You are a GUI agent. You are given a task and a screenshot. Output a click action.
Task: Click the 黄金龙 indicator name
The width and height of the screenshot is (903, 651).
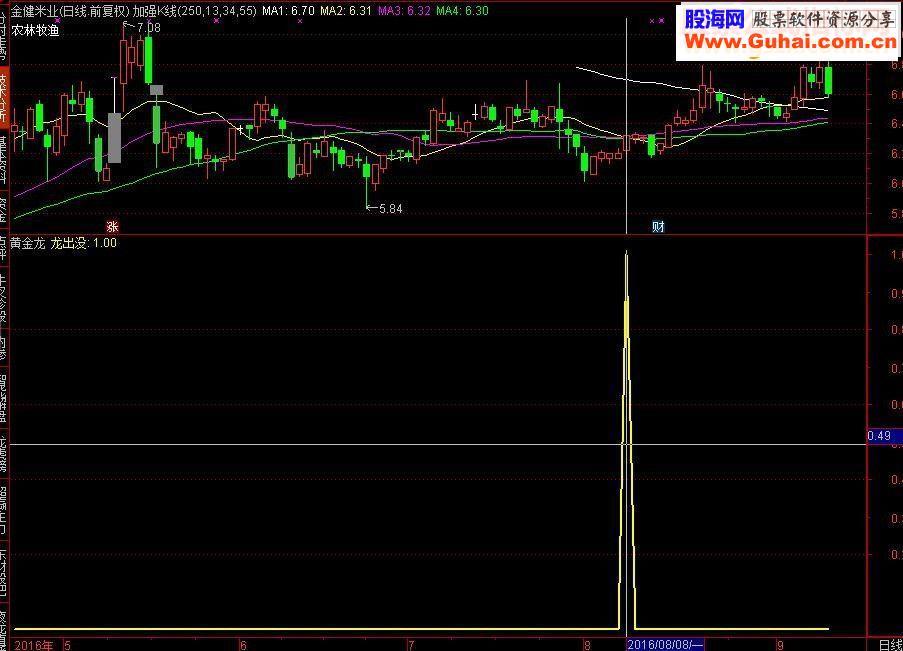click(28, 243)
